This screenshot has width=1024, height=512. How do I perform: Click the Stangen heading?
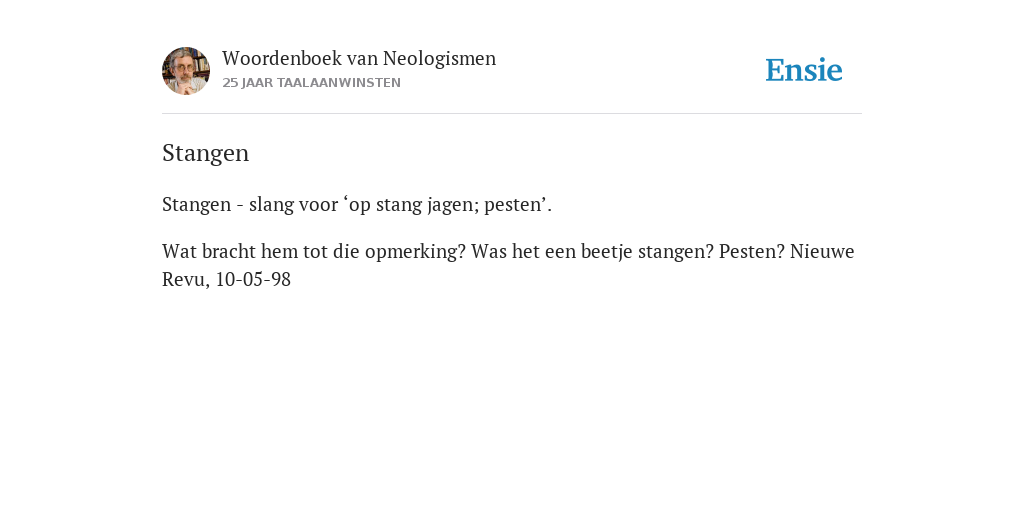point(206,153)
